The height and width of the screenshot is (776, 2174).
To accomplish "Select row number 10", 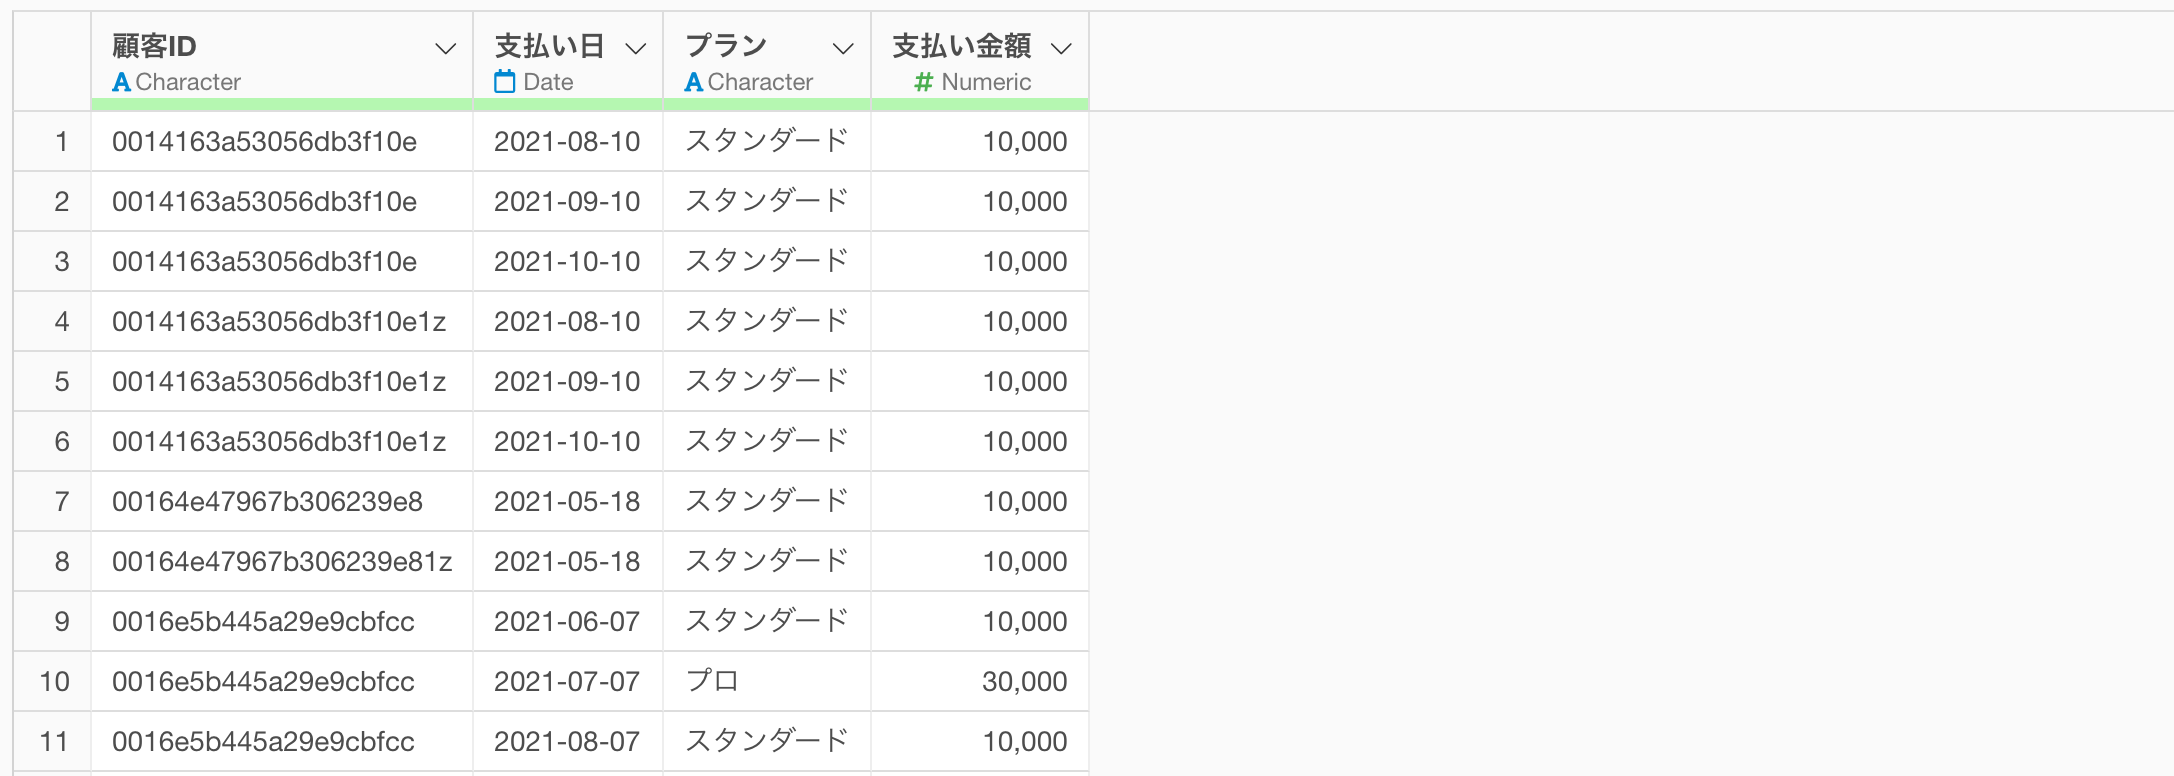I will [54, 682].
